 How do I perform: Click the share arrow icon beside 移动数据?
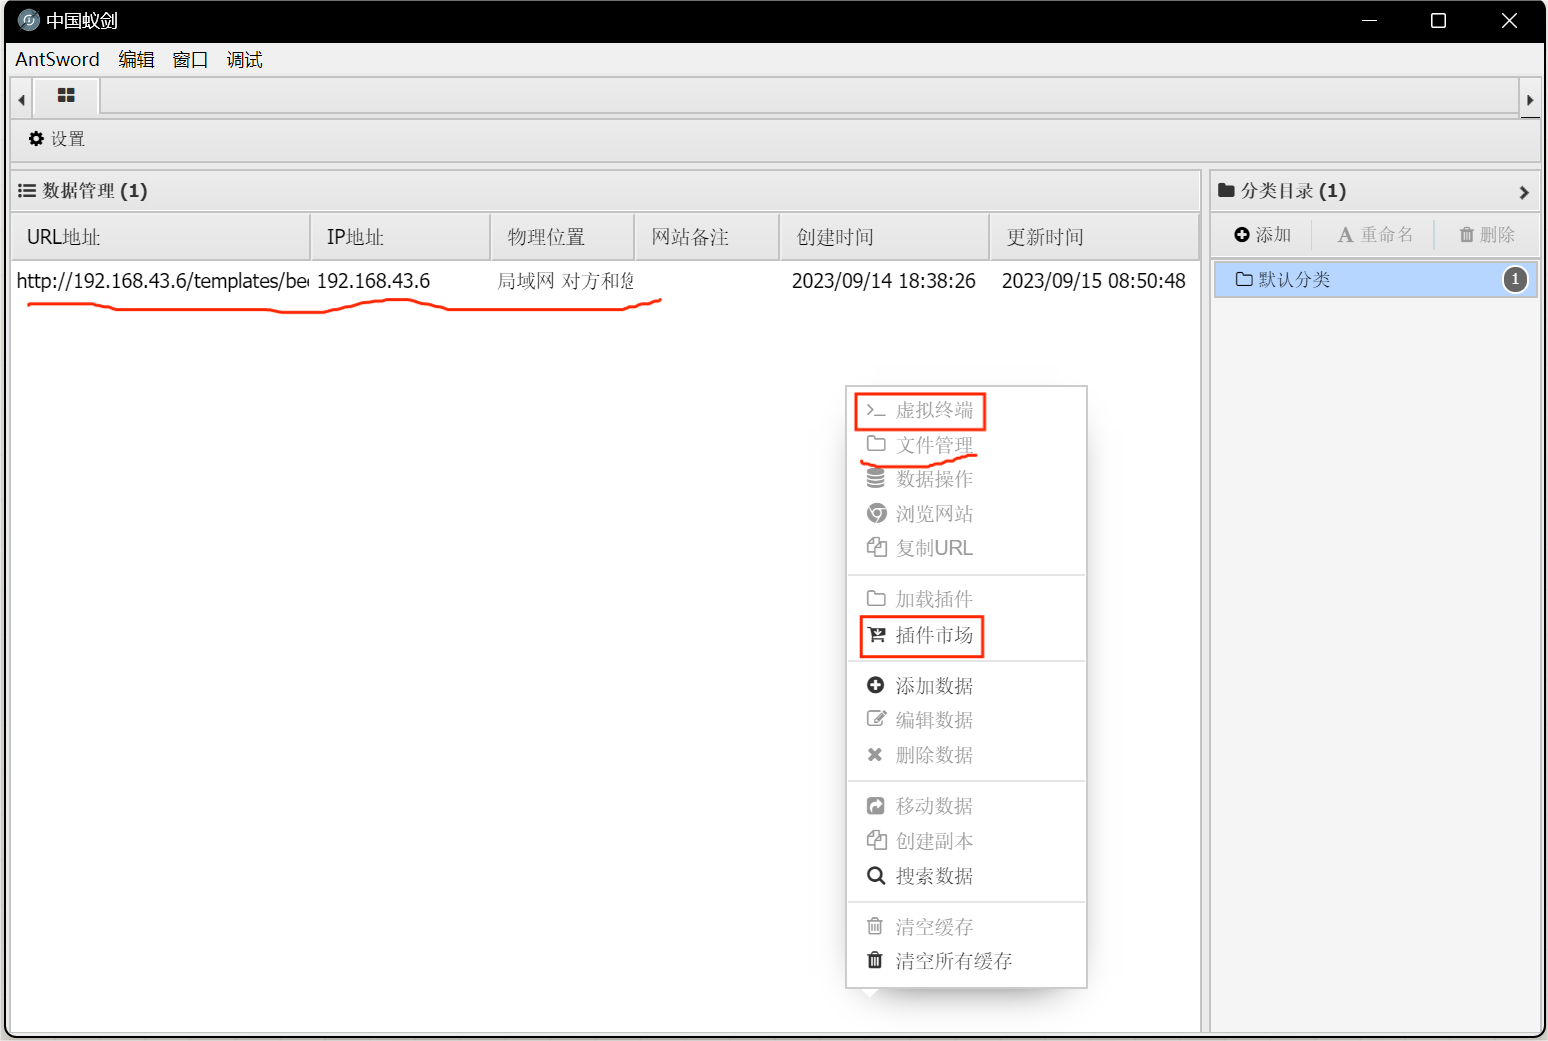875,806
